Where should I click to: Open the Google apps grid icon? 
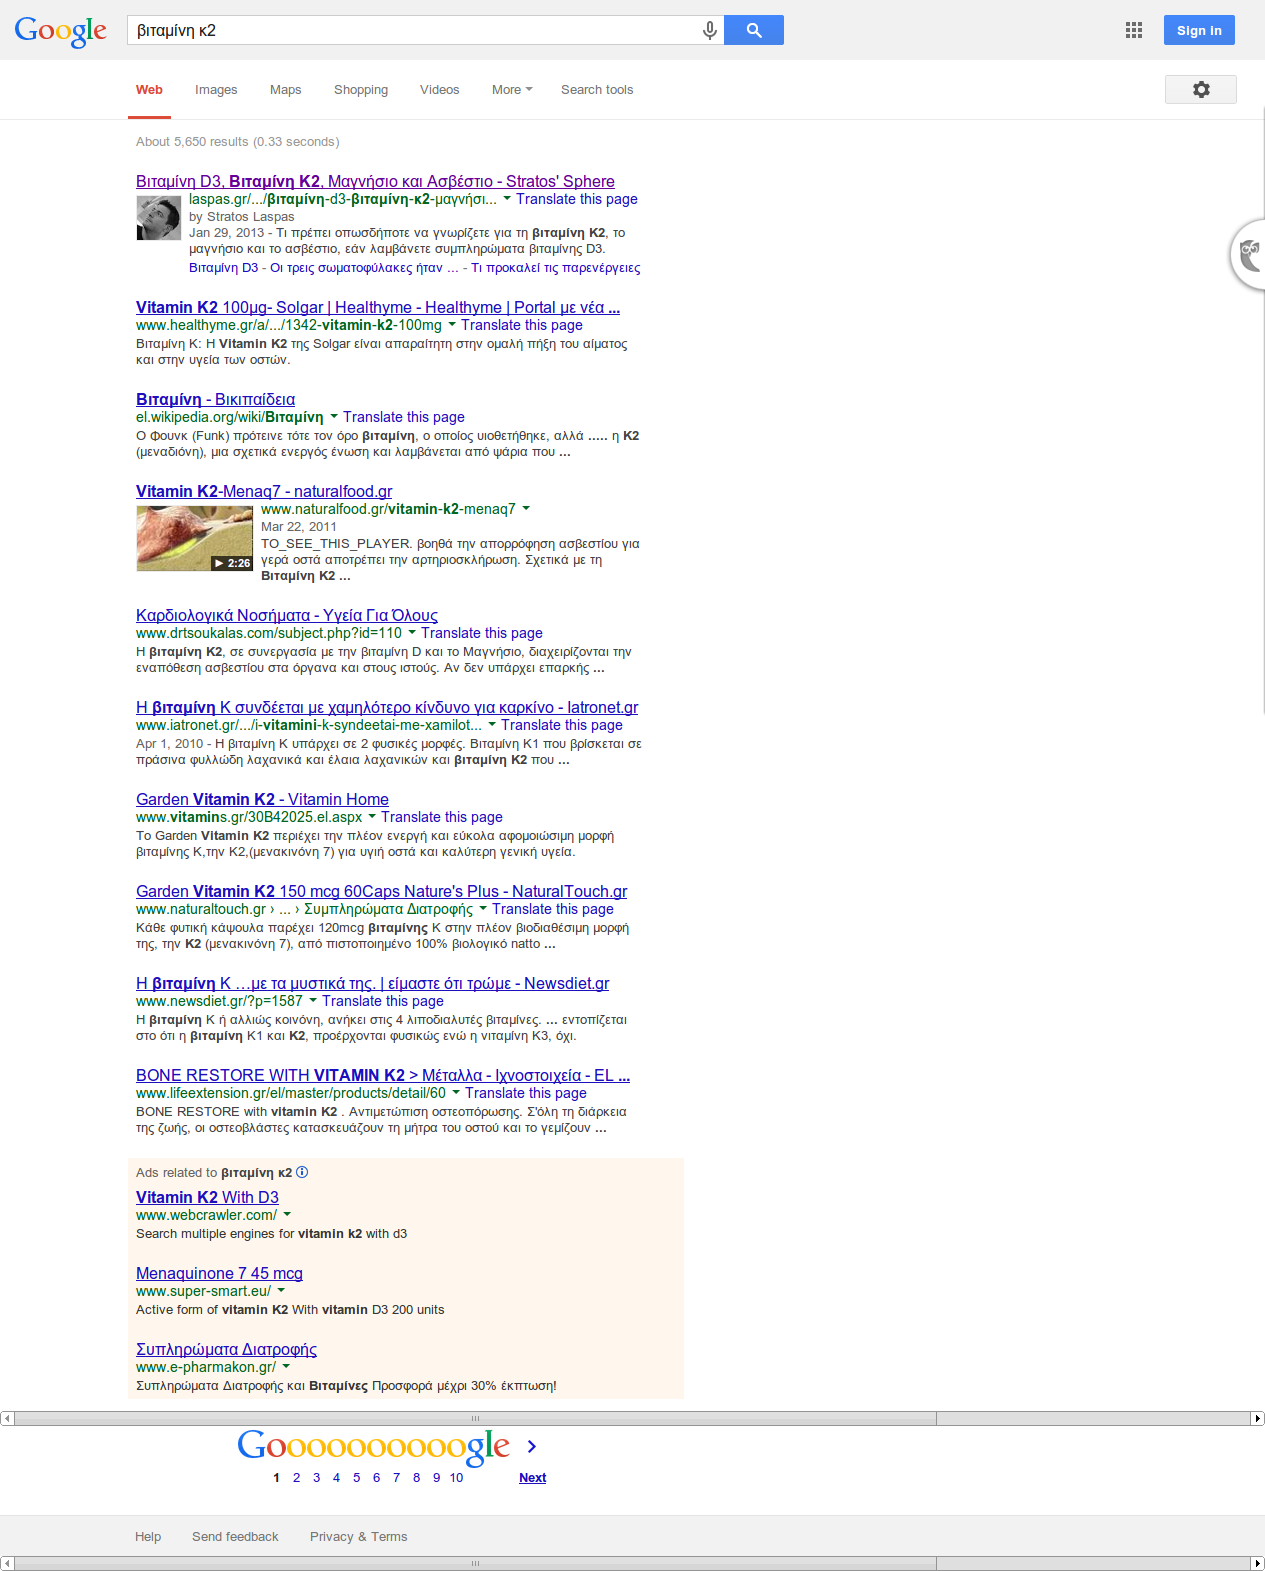[x=1134, y=30]
